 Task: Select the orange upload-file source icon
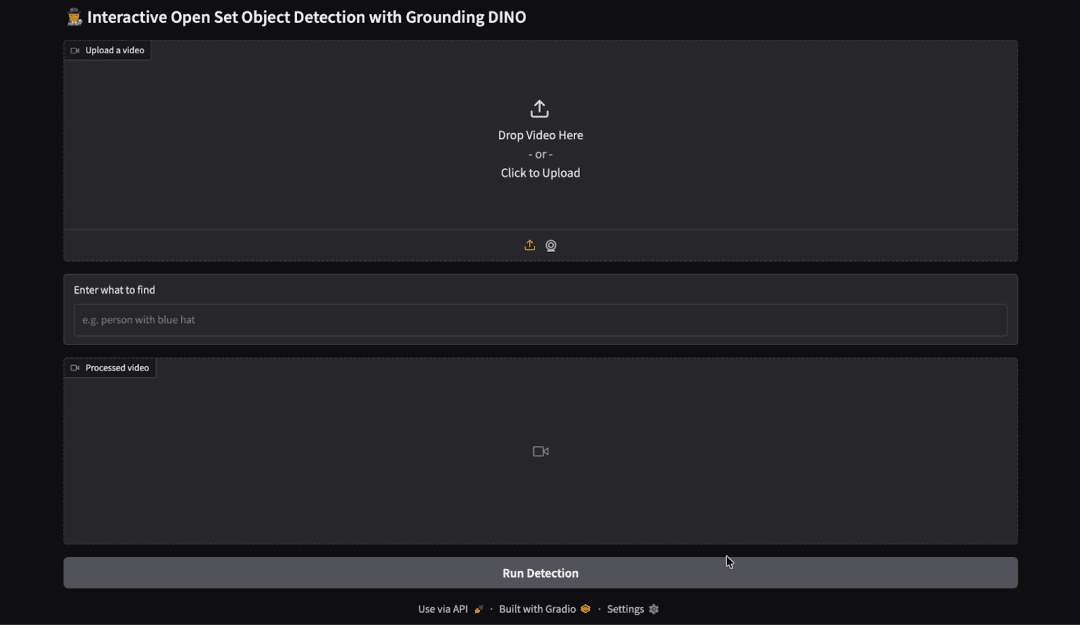coord(530,245)
